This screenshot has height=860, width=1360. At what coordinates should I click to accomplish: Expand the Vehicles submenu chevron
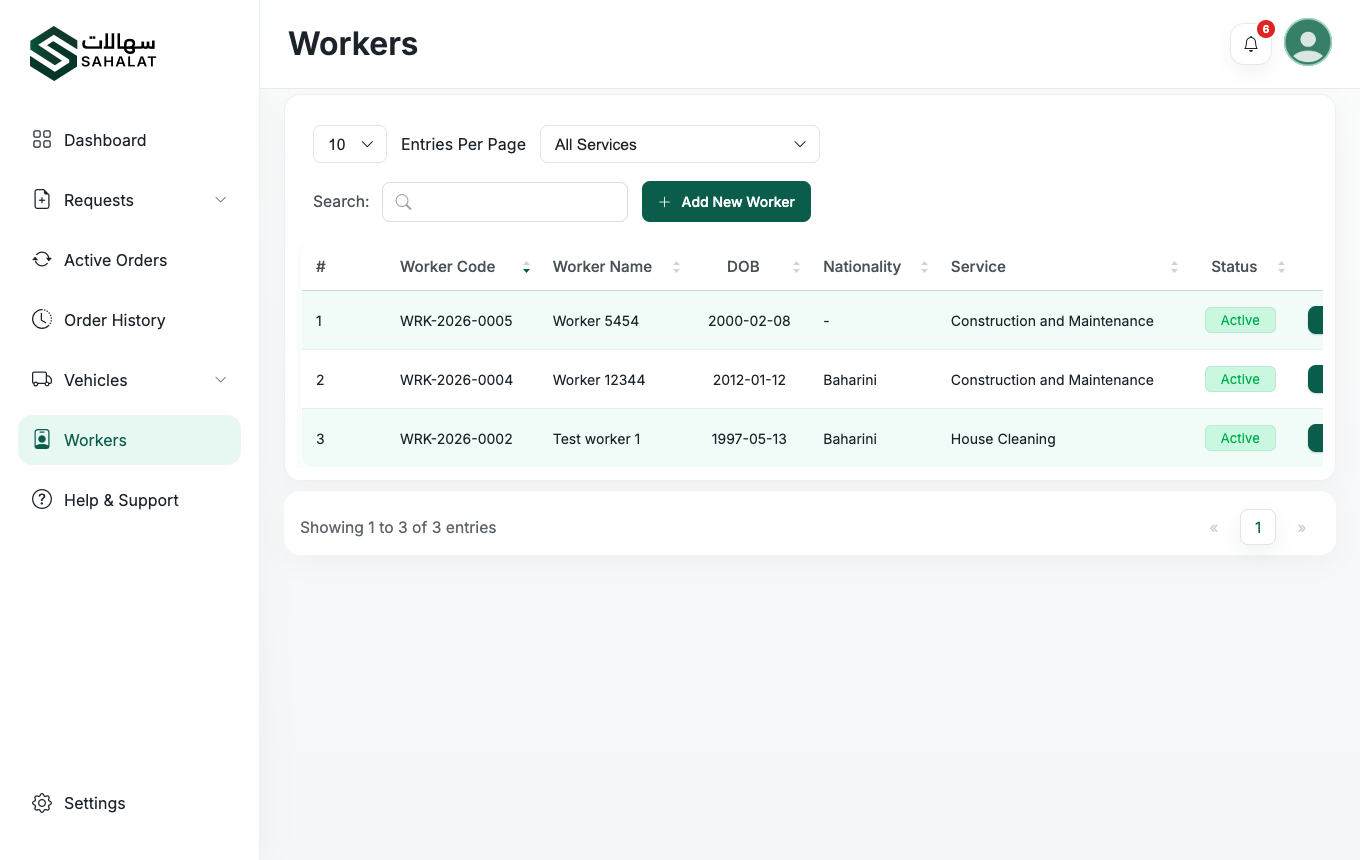click(221, 380)
